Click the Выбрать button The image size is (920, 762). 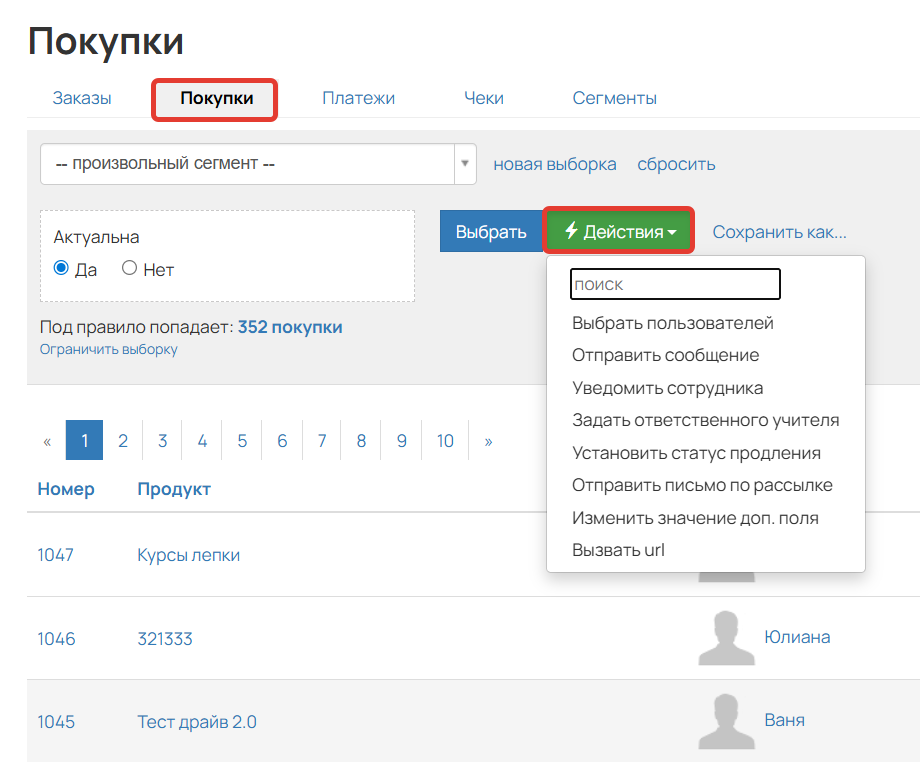pyautogui.click(x=491, y=230)
